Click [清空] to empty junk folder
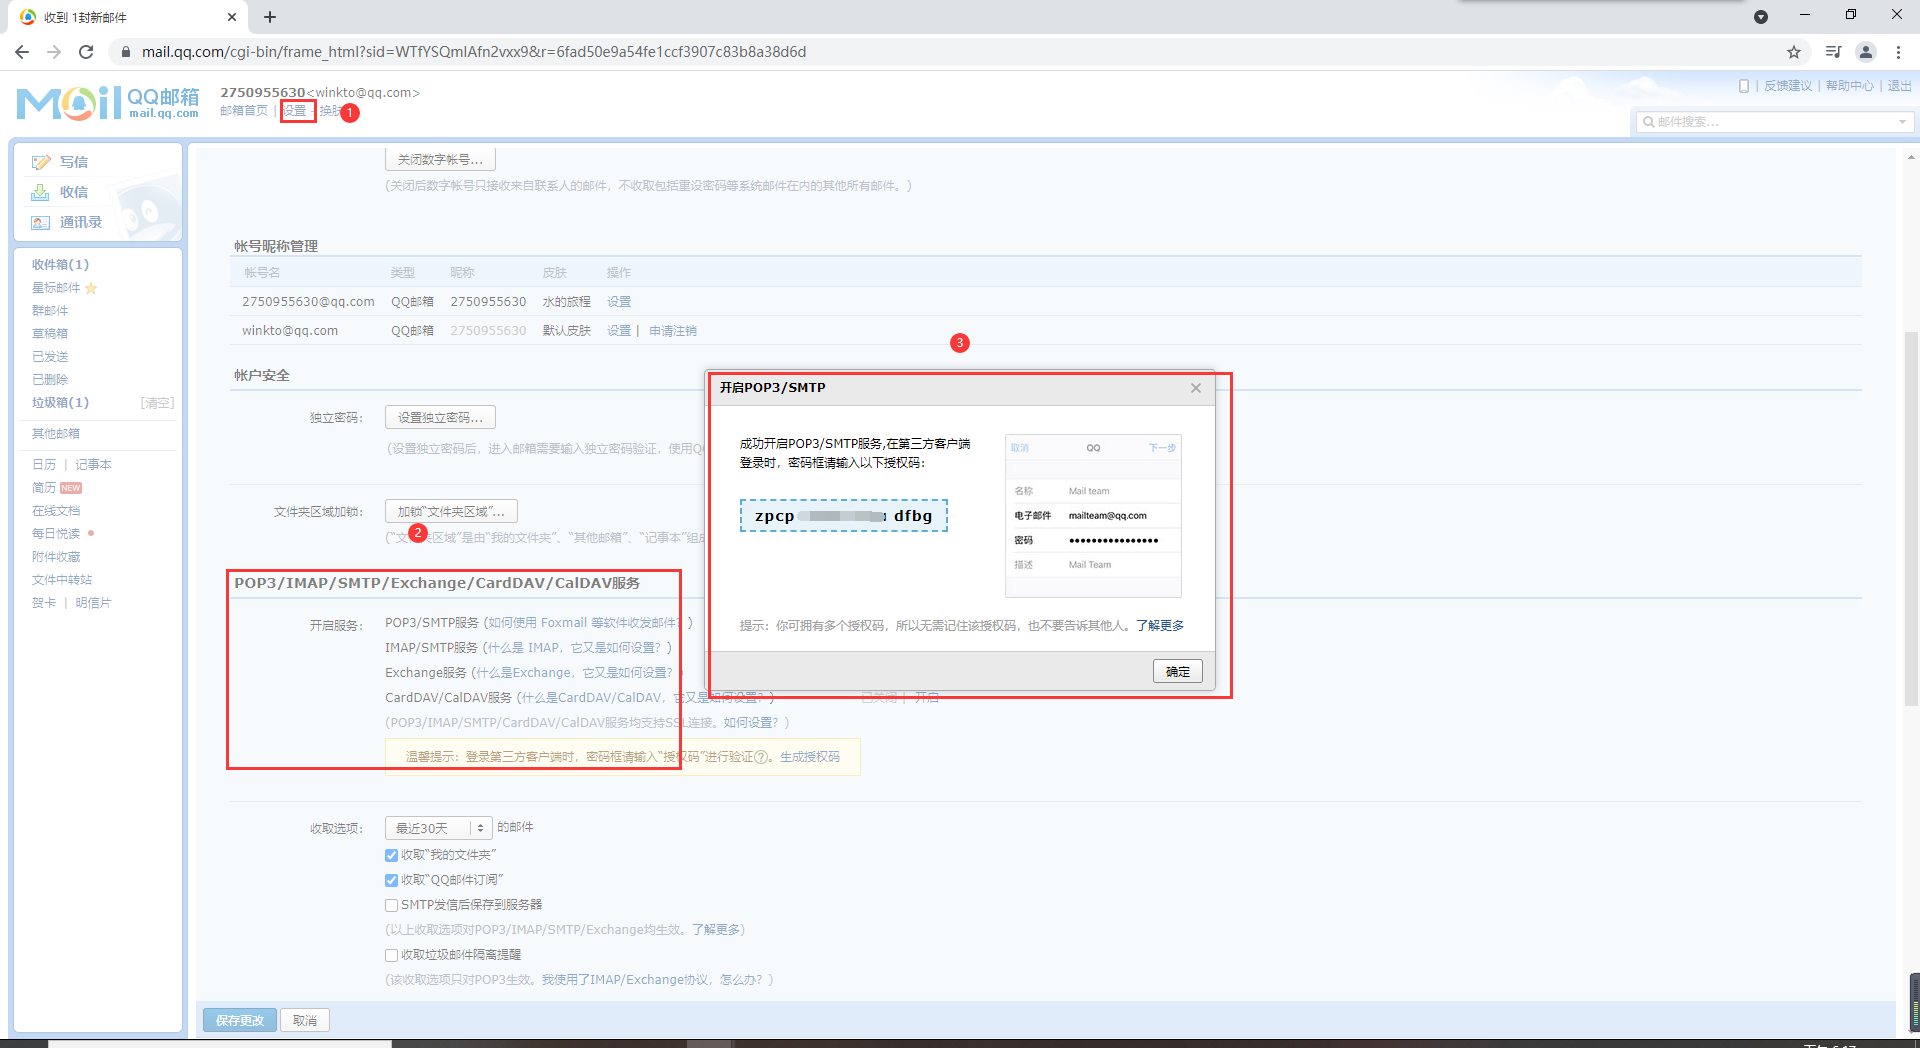 tap(157, 403)
